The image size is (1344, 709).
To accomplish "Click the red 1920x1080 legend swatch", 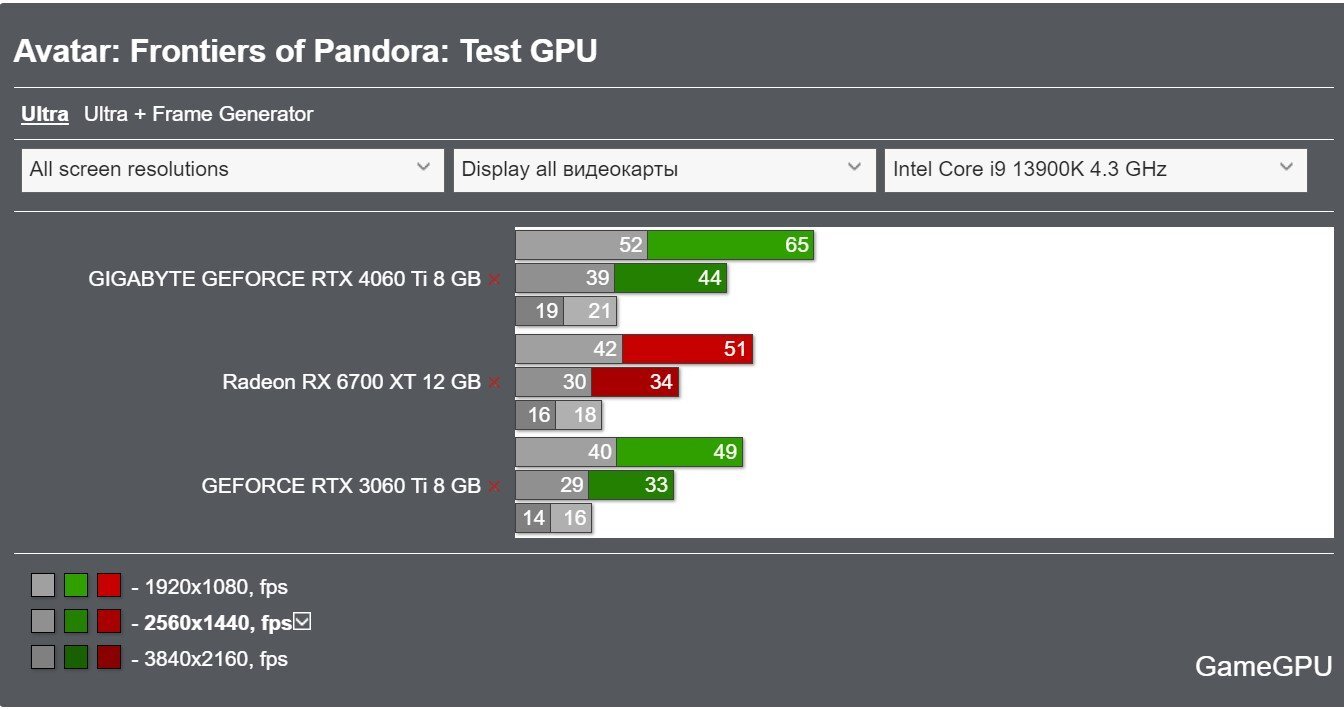I will 109,586.
